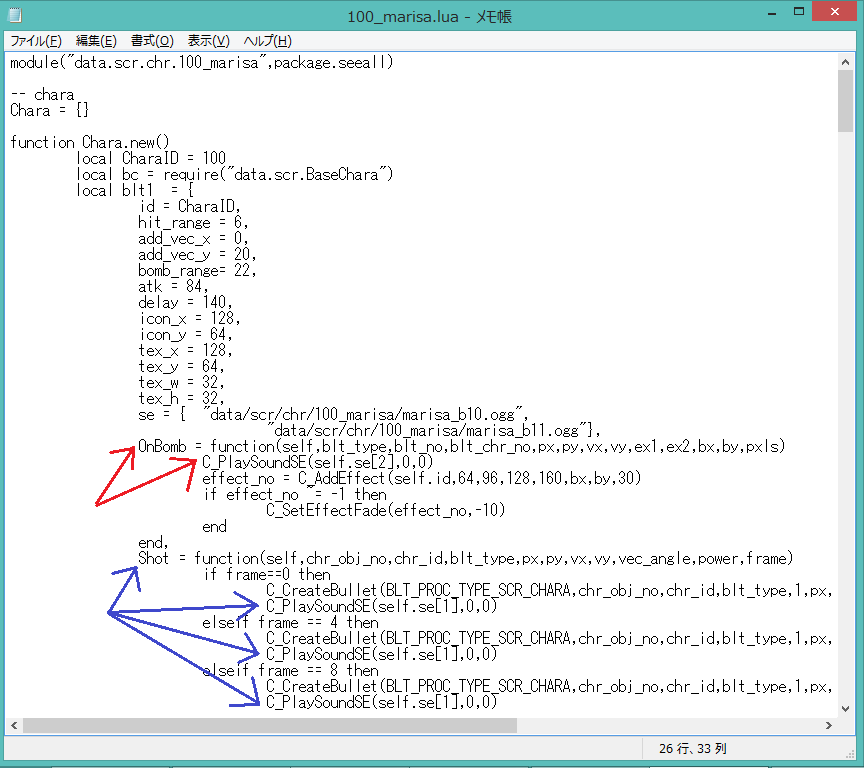Place cursor in module("data.scr.chr.100_marisa" line
Viewport: 864px width, 768px height.
pos(202,62)
